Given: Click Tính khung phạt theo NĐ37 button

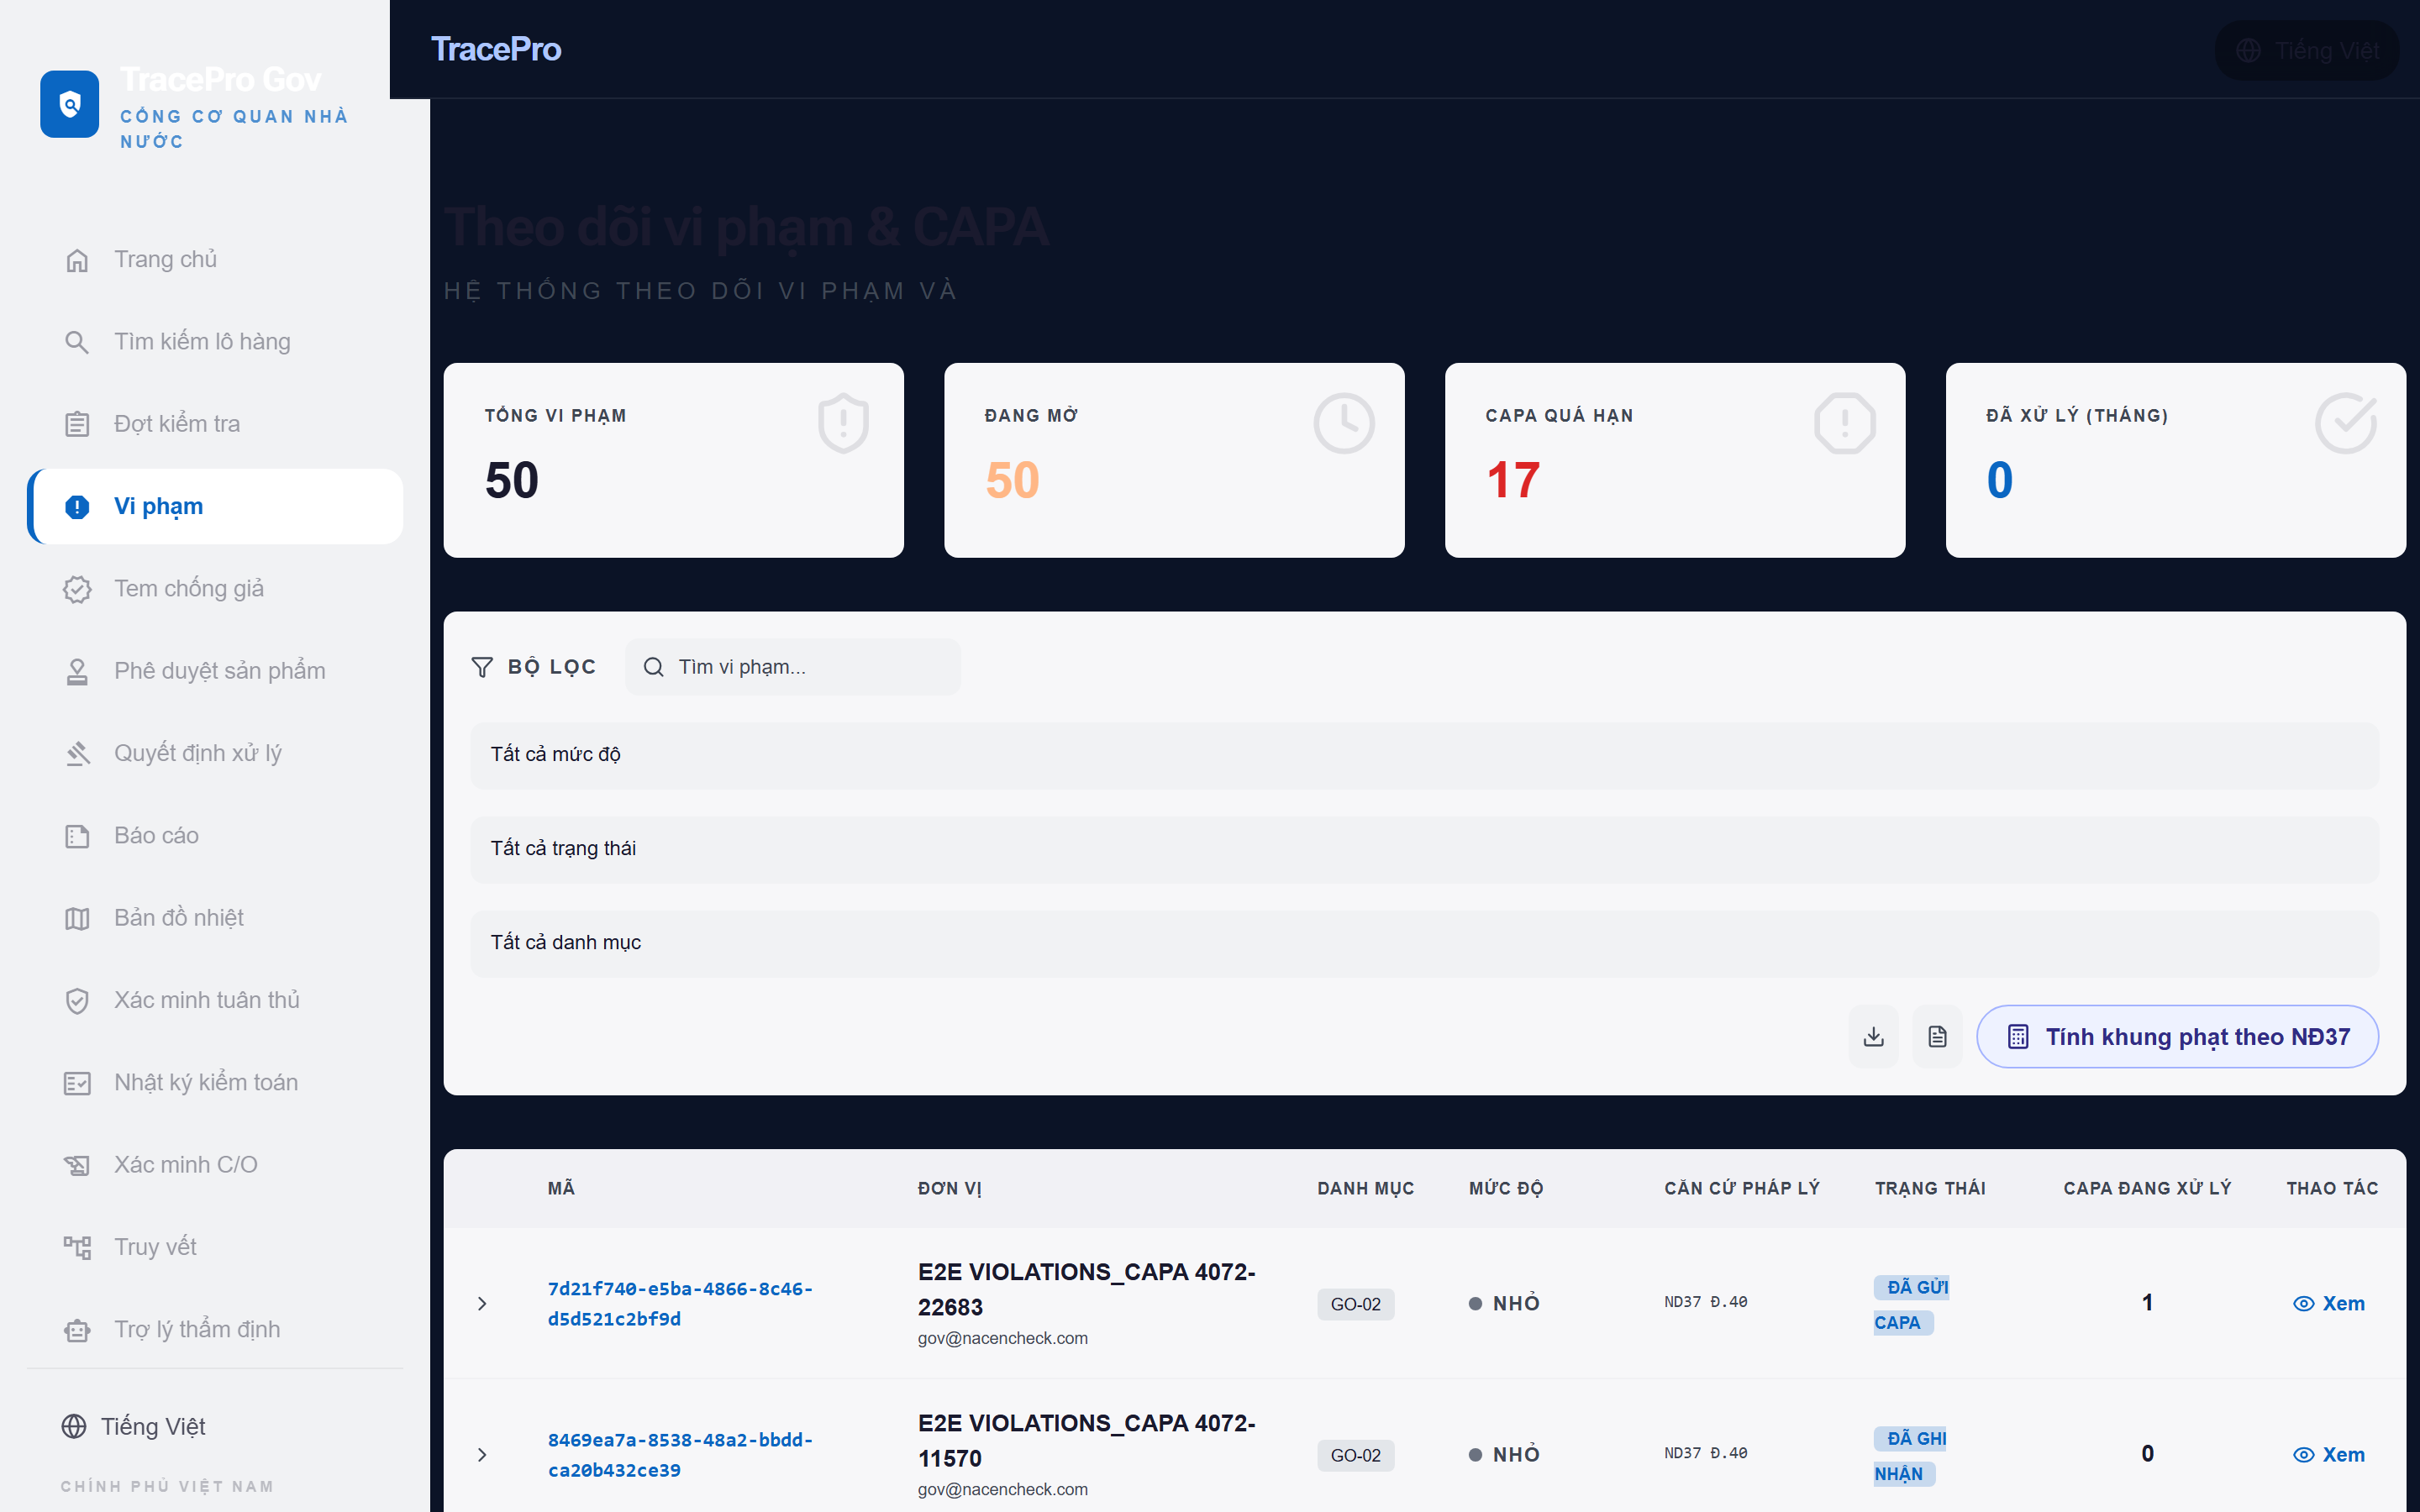Looking at the screenshot, I should click(x=2178, y=1036).
